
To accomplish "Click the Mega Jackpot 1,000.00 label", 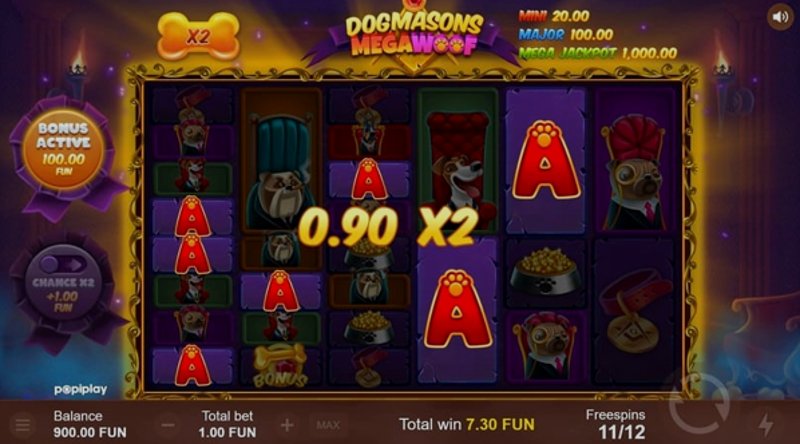I will coord(598,53).
